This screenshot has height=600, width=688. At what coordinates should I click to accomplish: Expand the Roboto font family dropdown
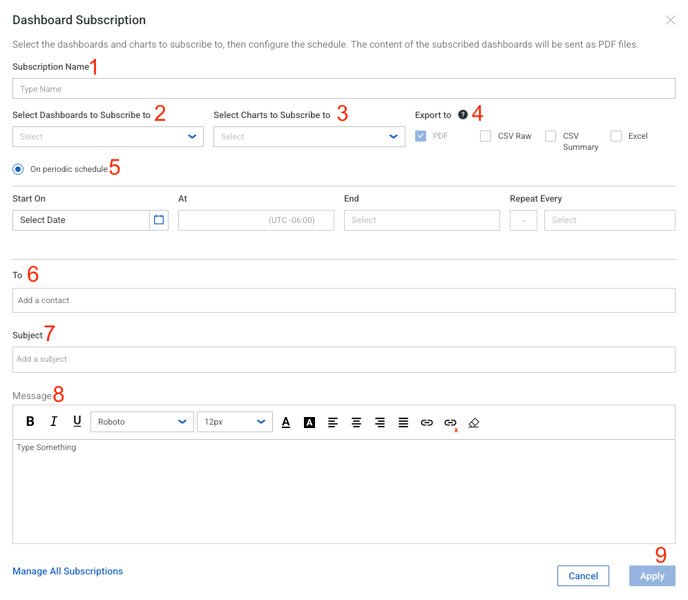click(142, 422)
